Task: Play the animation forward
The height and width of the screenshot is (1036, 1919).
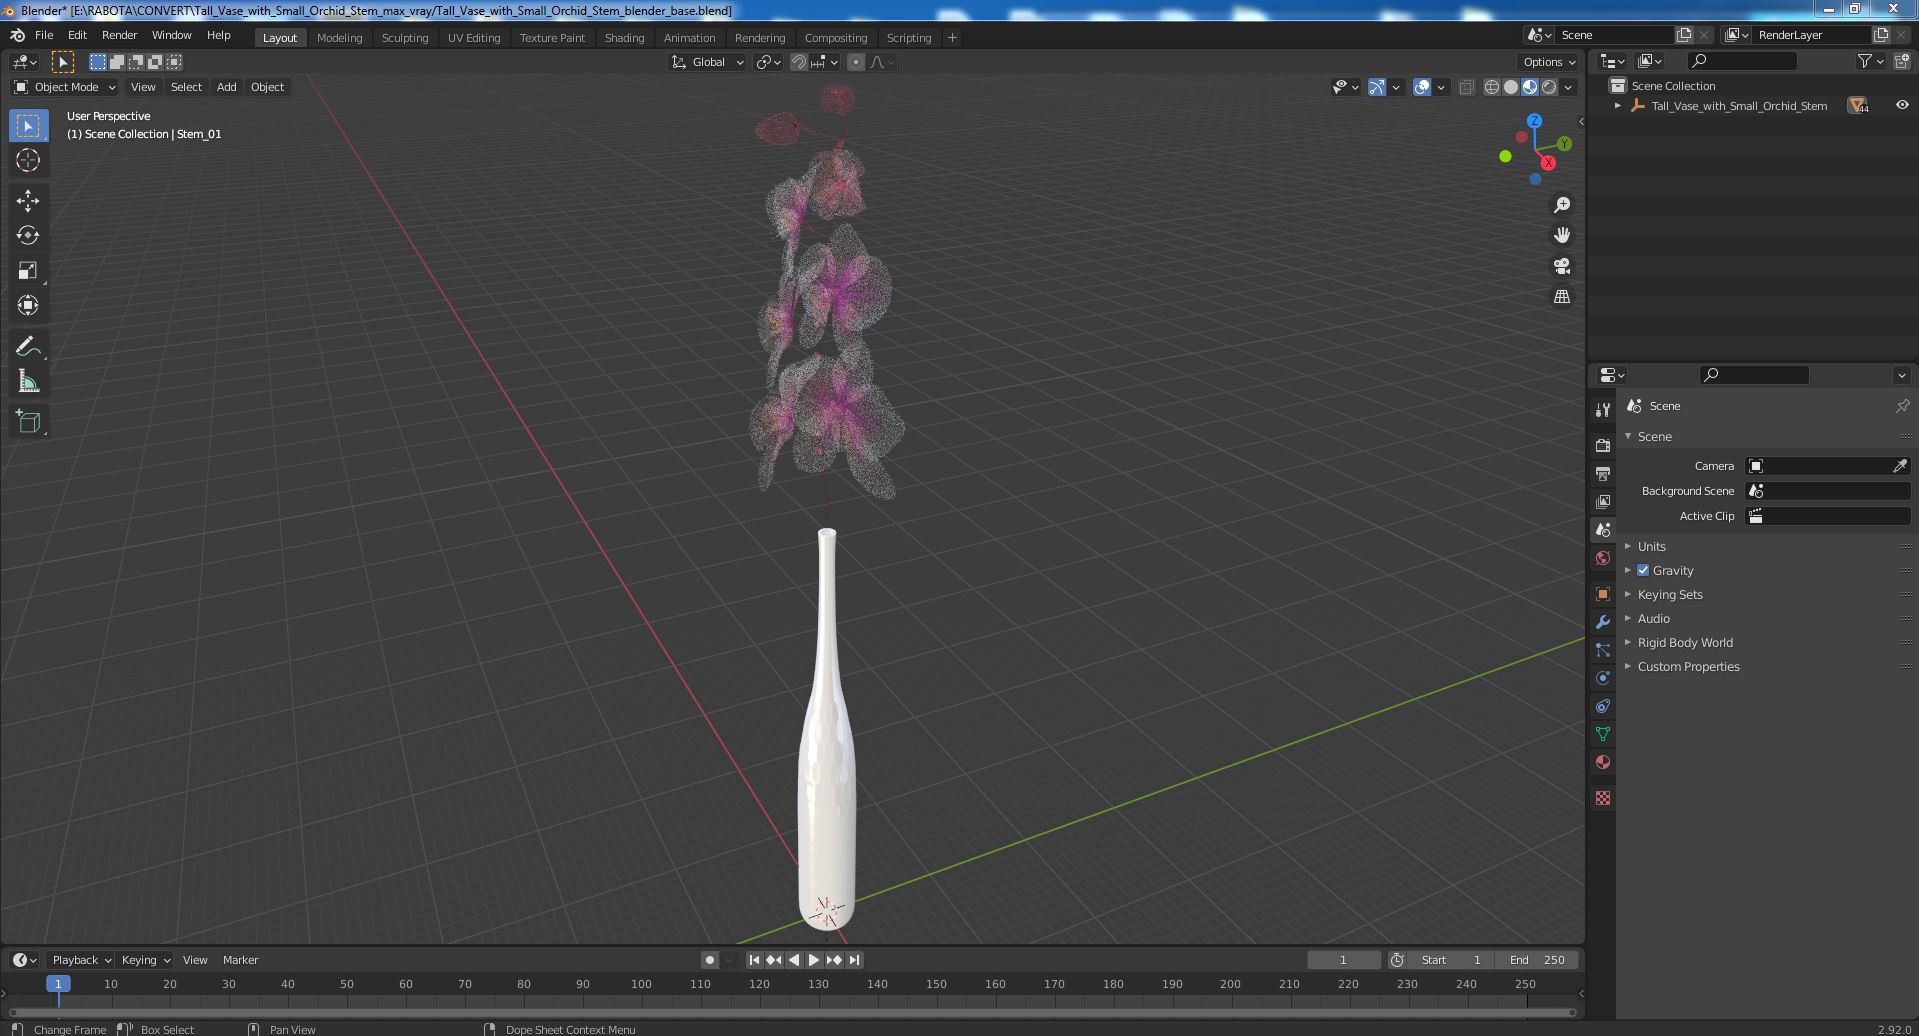Action: 814,960
